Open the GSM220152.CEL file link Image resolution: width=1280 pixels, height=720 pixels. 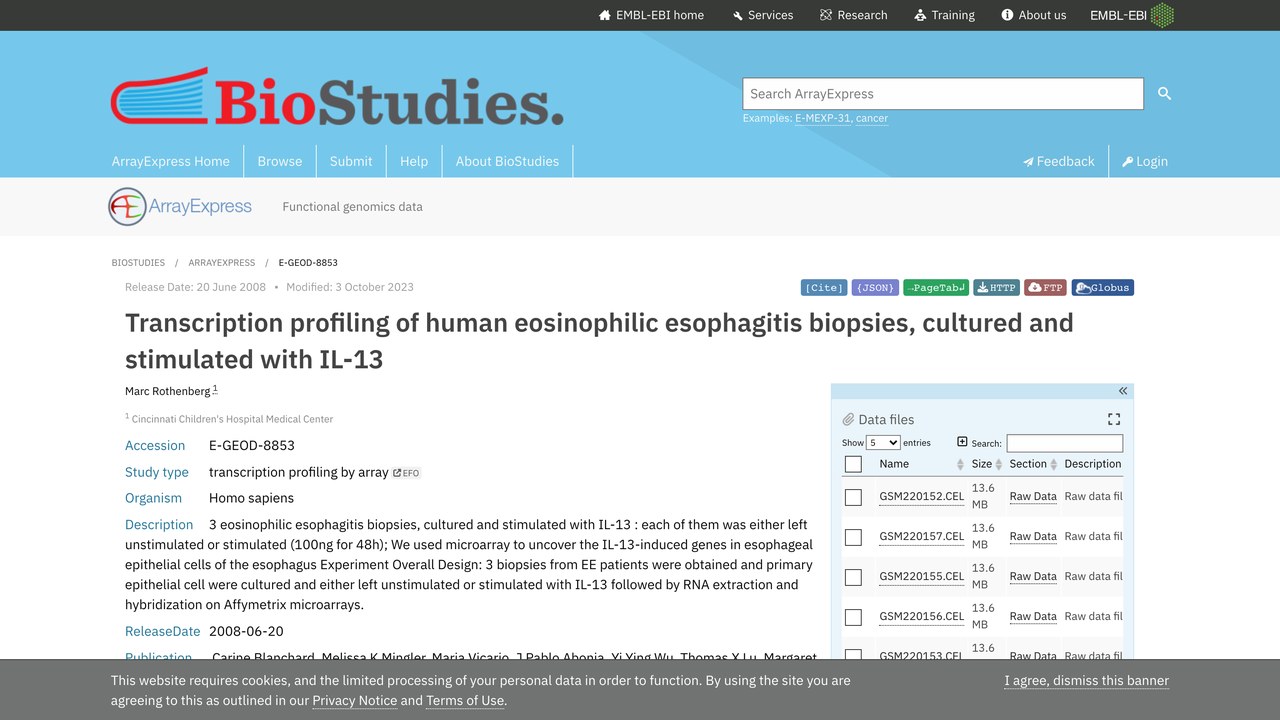click(922, 497)
